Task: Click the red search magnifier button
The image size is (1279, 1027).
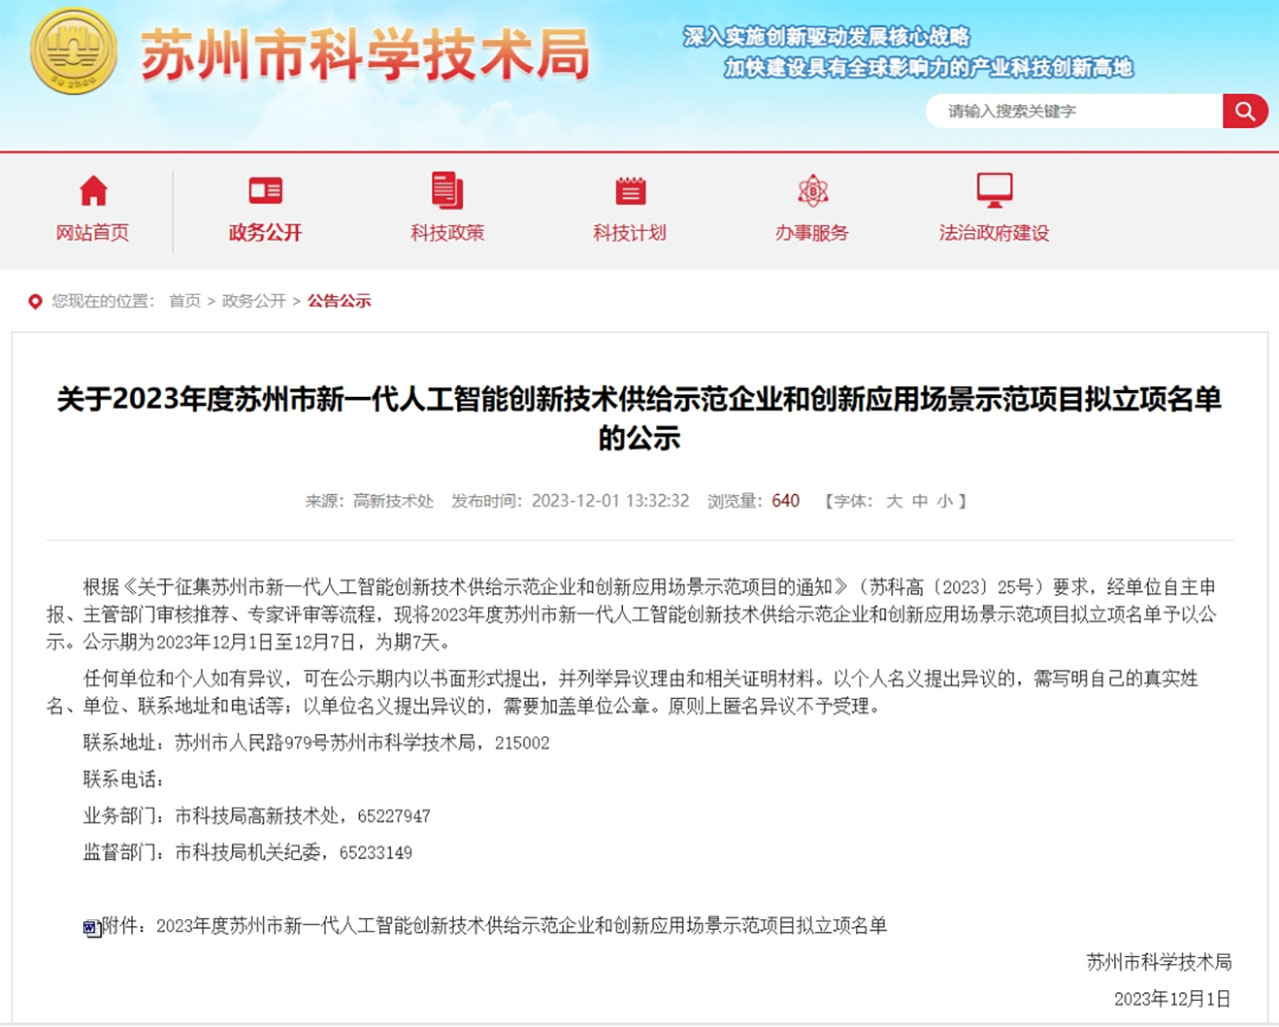Action: pyautogui.click(x=1244, y=111)
